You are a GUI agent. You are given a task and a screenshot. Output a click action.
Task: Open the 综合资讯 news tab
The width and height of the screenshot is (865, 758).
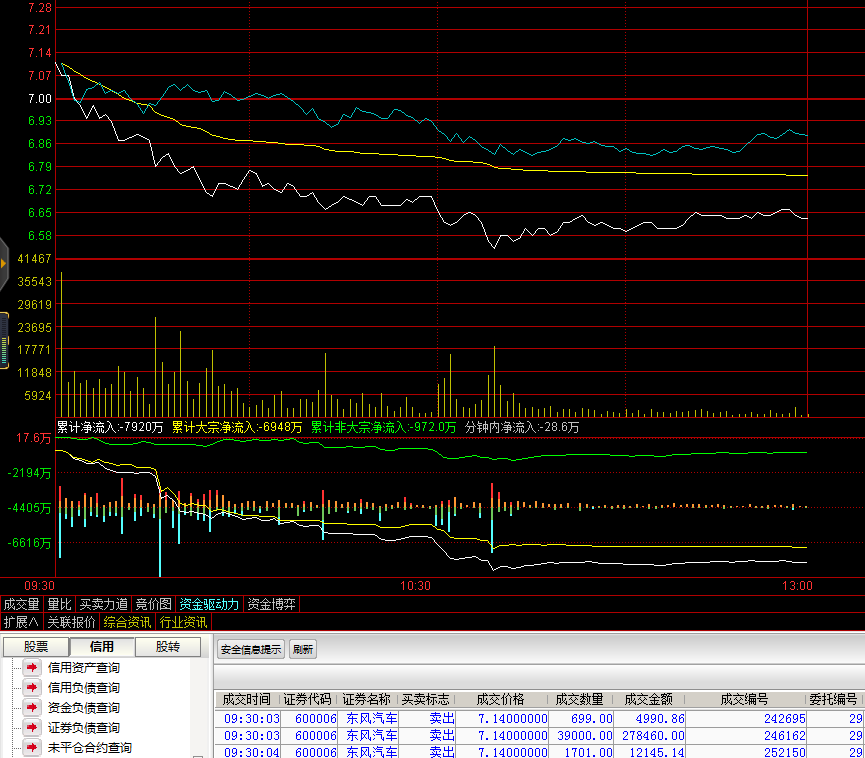128,622
